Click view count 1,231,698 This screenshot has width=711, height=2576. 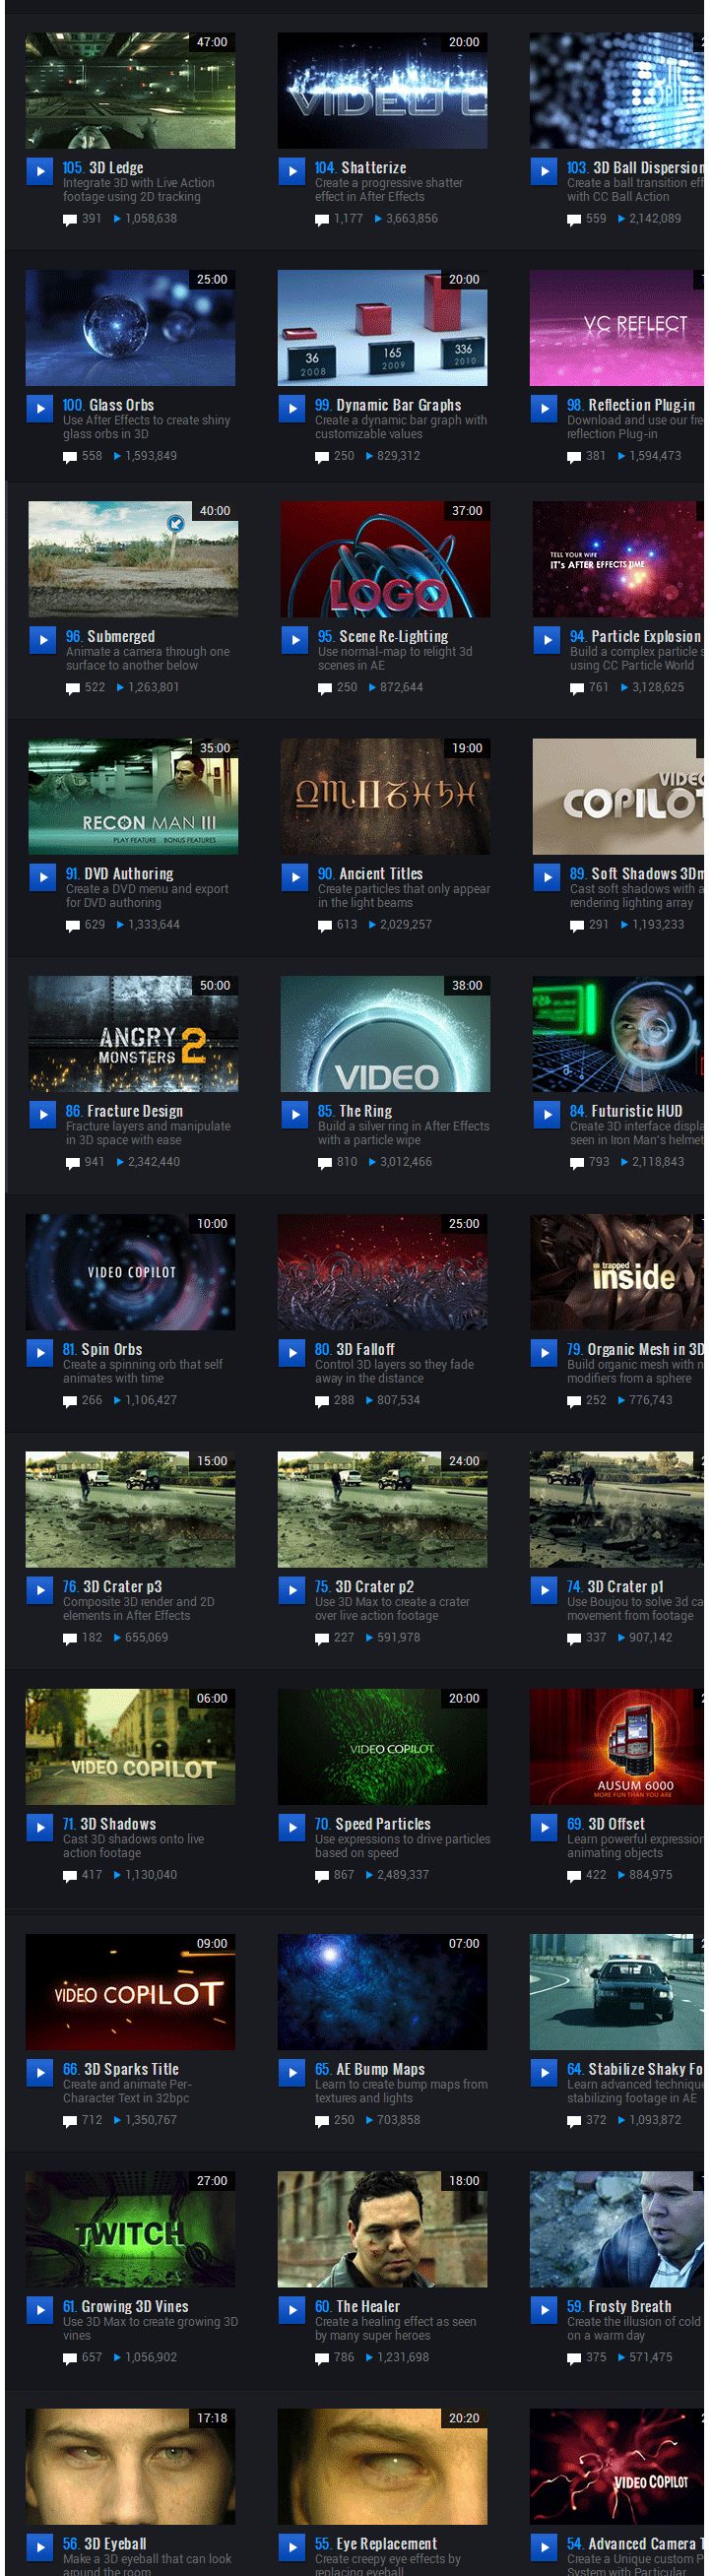click(x=403, y=2357)
